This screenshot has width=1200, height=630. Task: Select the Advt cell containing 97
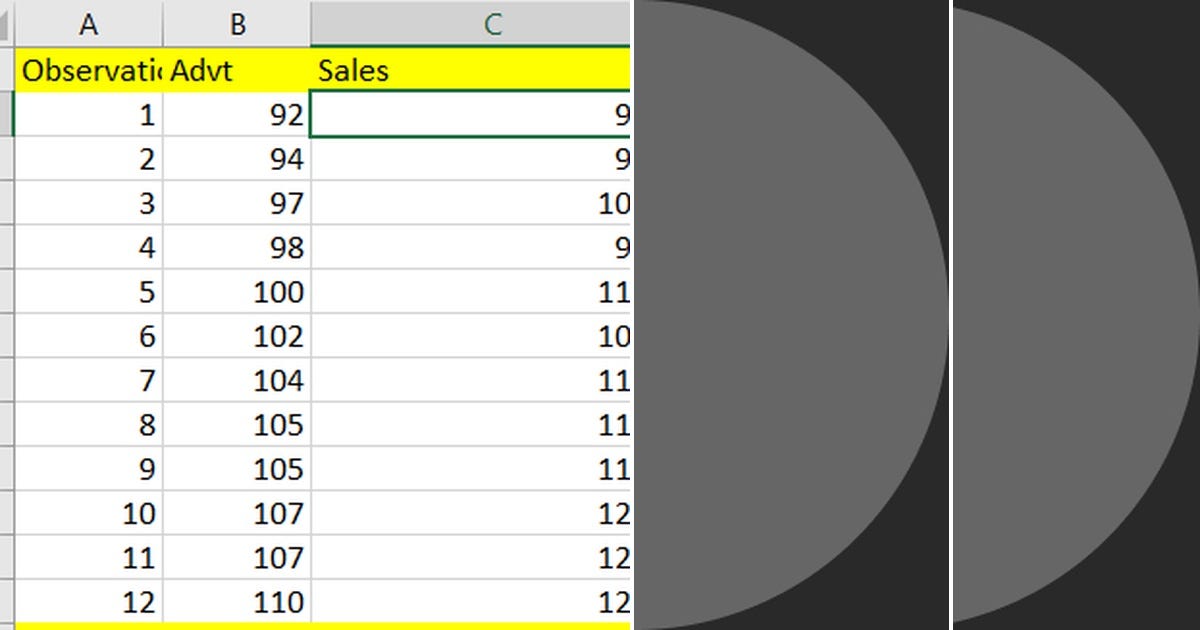coord(237,203)
